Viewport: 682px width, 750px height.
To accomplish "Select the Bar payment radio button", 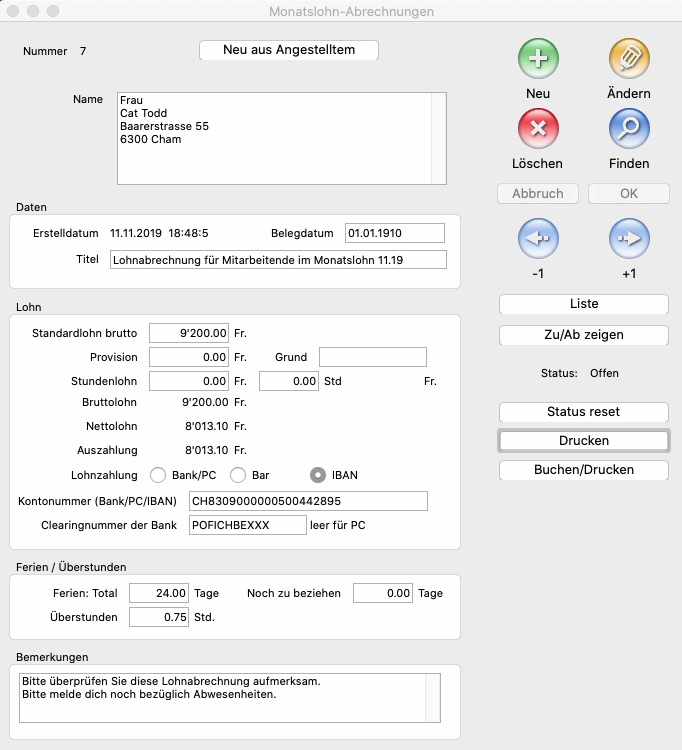I will click(x=238, y=475).
